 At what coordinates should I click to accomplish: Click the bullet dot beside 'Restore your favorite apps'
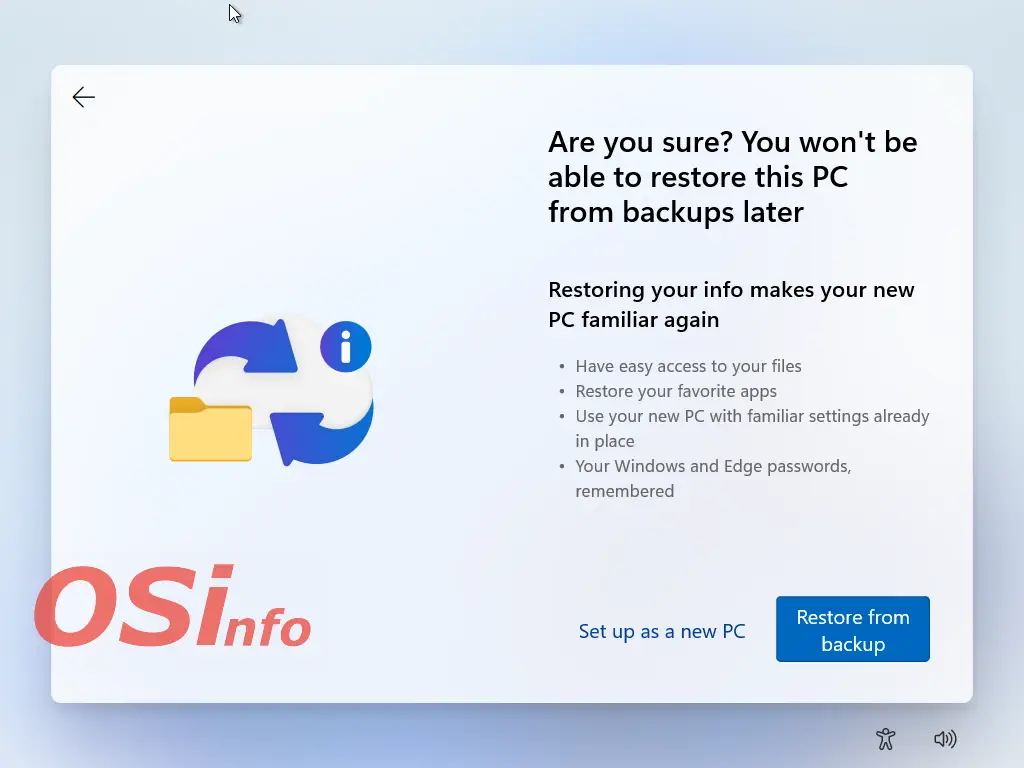pyautogui.click(x=563, y=392)
